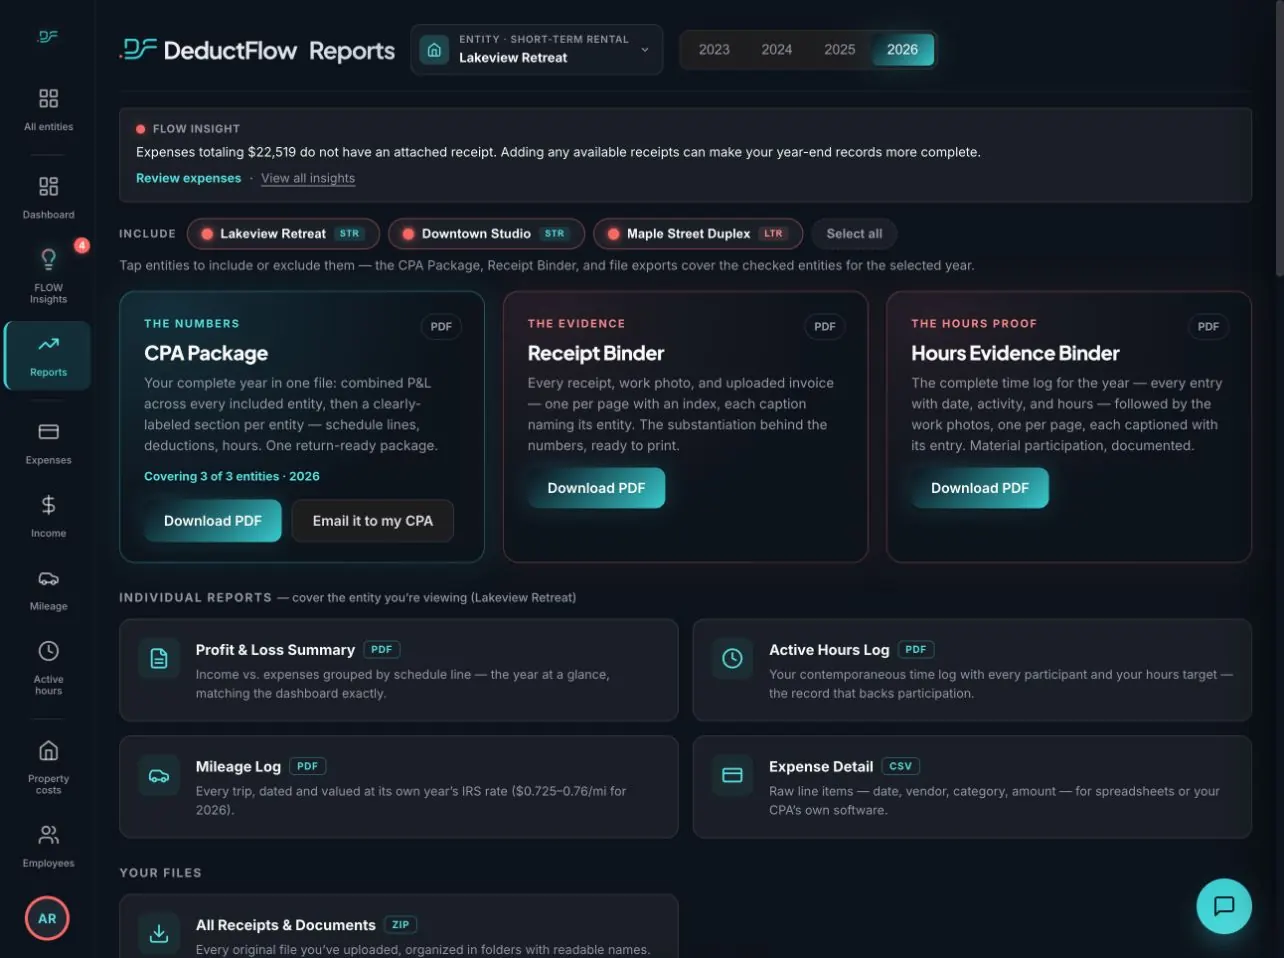Switch to year 2024 tab
Viewport: 1284px width, 958px height.
777,50
